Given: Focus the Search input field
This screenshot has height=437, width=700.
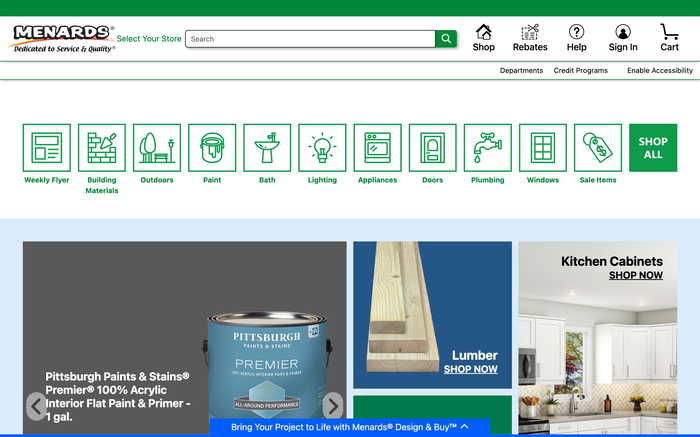Looking at the screenshot, I should (310, 39).
